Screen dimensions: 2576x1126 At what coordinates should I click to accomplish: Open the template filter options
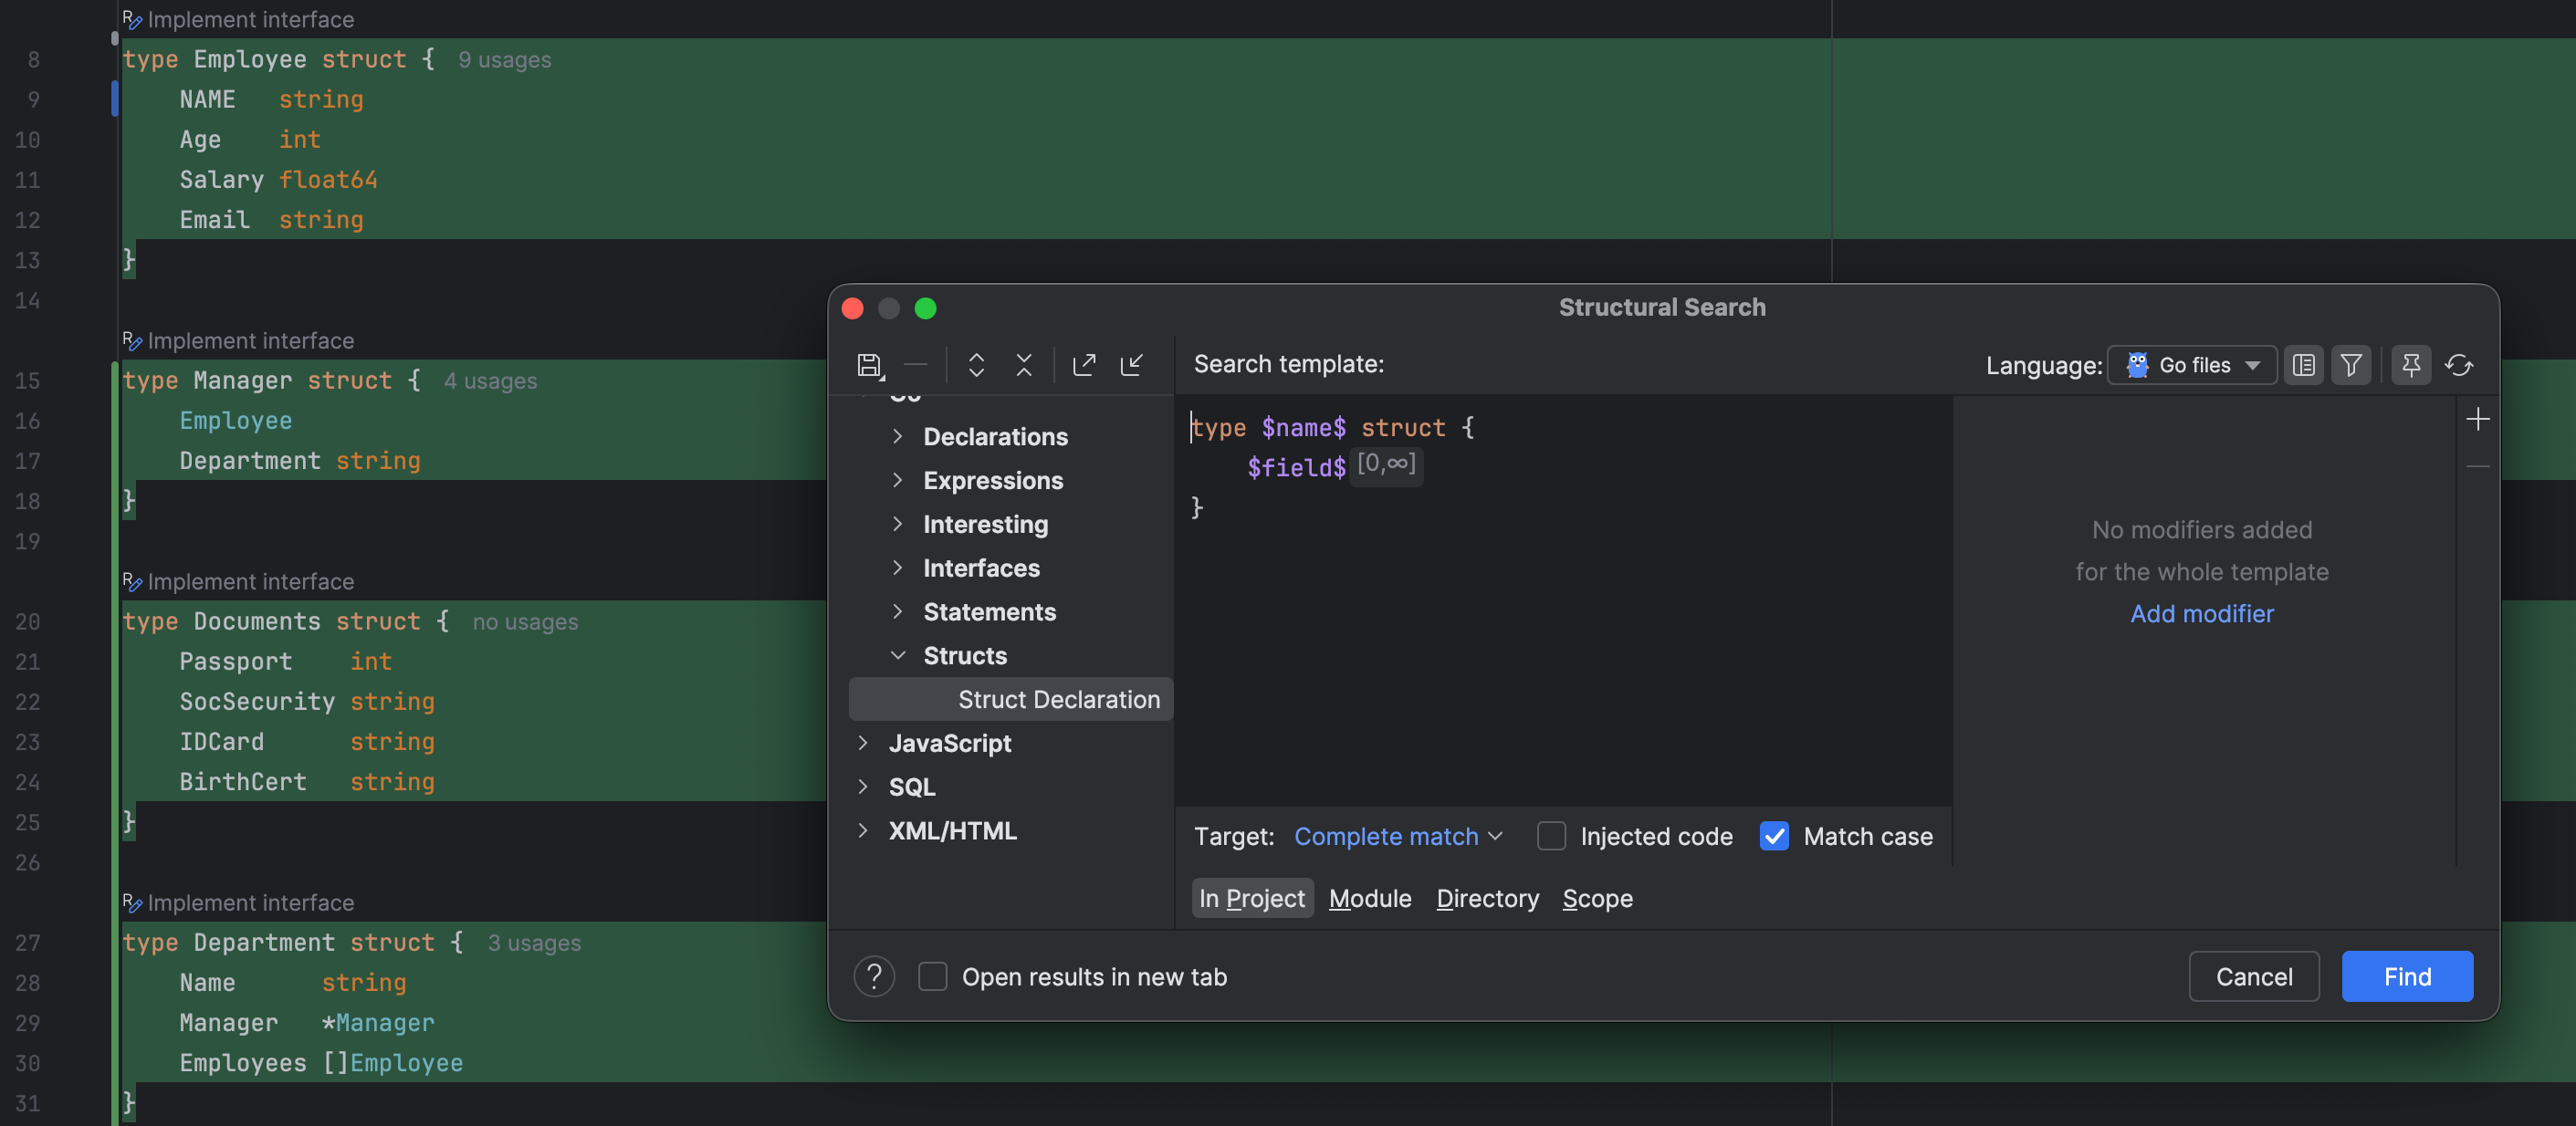tap(2352, 364)
